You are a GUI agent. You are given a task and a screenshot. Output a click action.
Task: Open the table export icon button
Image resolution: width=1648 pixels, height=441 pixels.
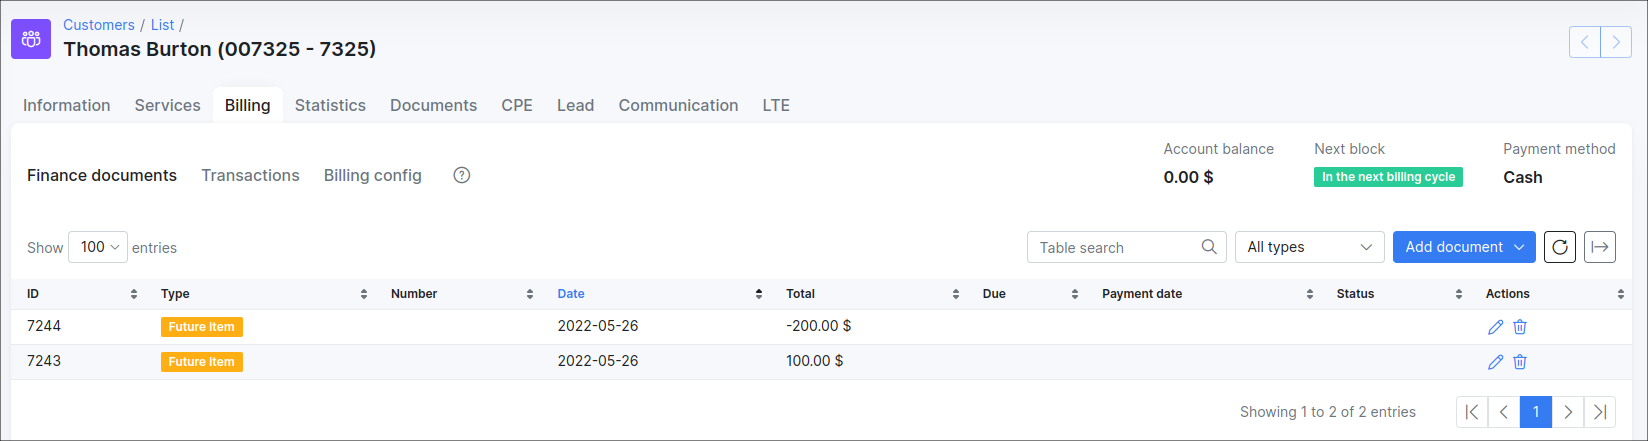tap(1600, 247)
